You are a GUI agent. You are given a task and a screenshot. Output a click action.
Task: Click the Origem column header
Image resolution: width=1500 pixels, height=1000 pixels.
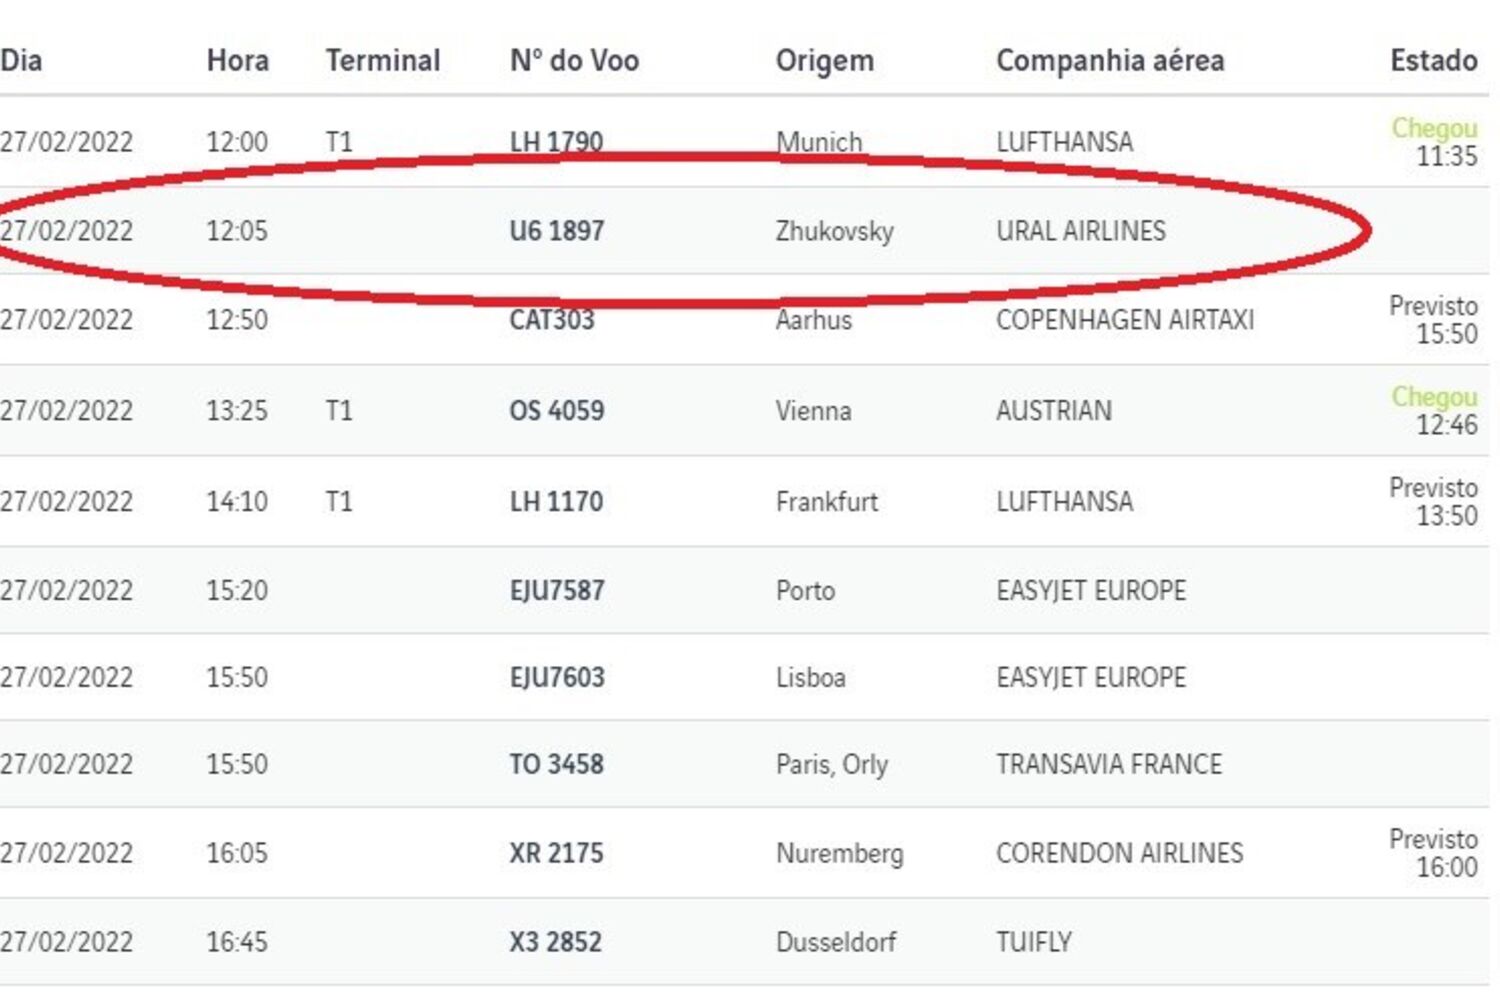point(825,61)
